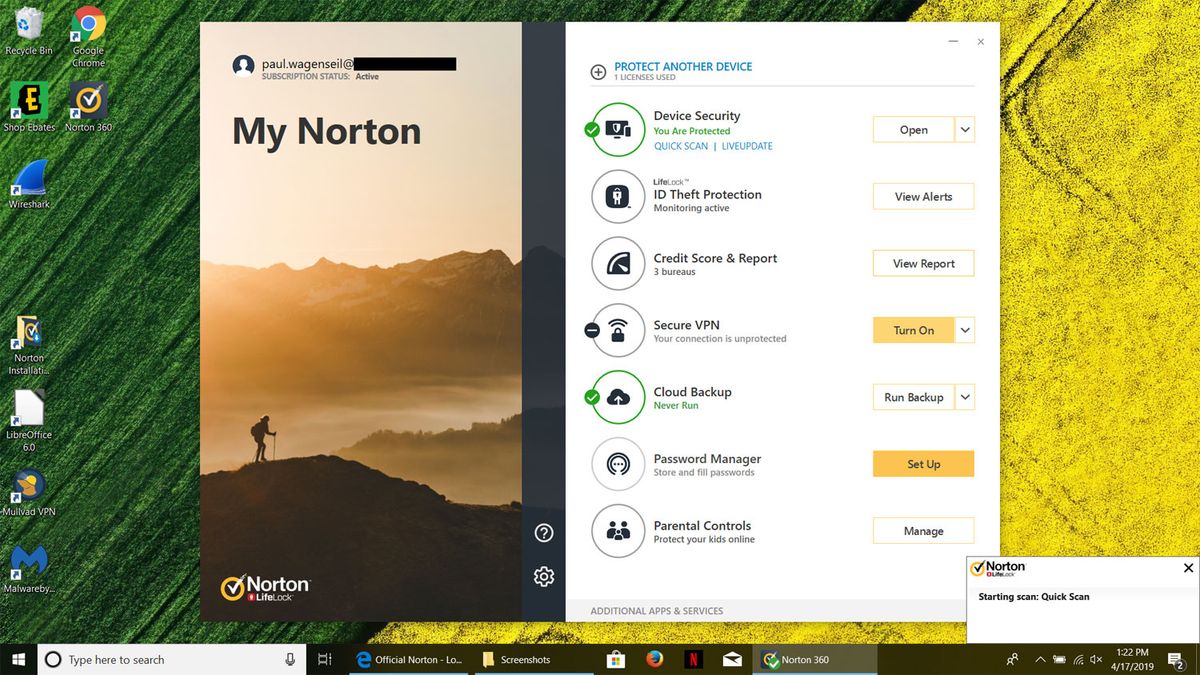Image resolution: width=1200 pixels, height=675 pixels.
Task: Open Netflix from the taskbar
Action: [692, 659]
